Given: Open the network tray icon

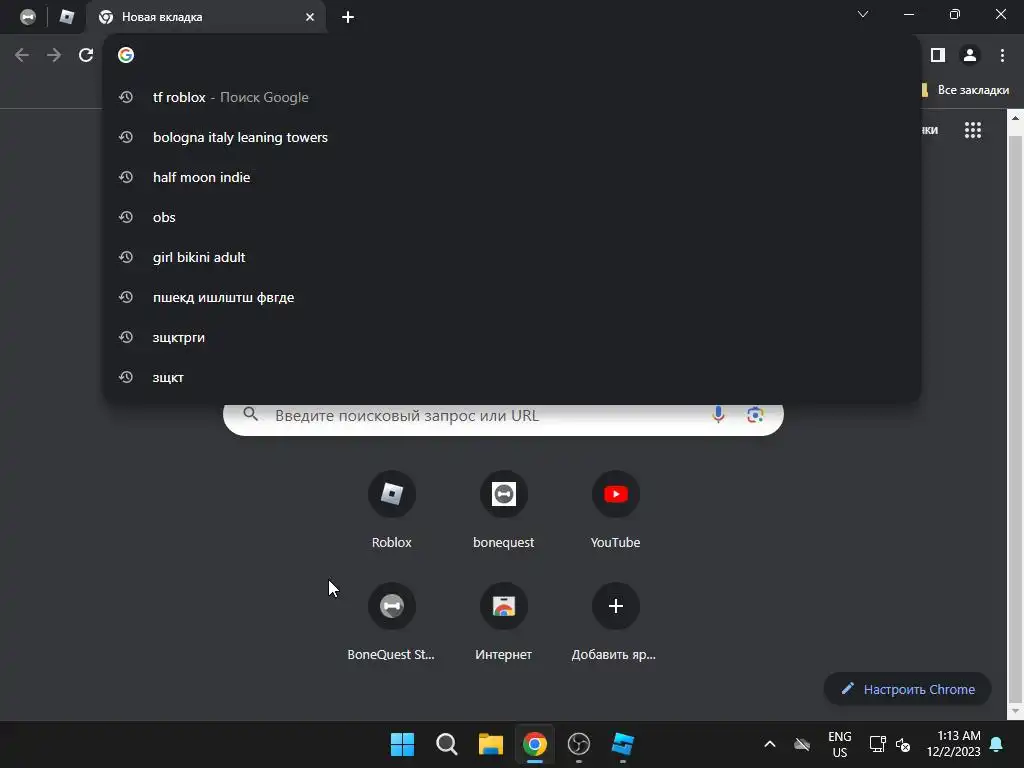Looking at the screenshot, I should 877,744.
